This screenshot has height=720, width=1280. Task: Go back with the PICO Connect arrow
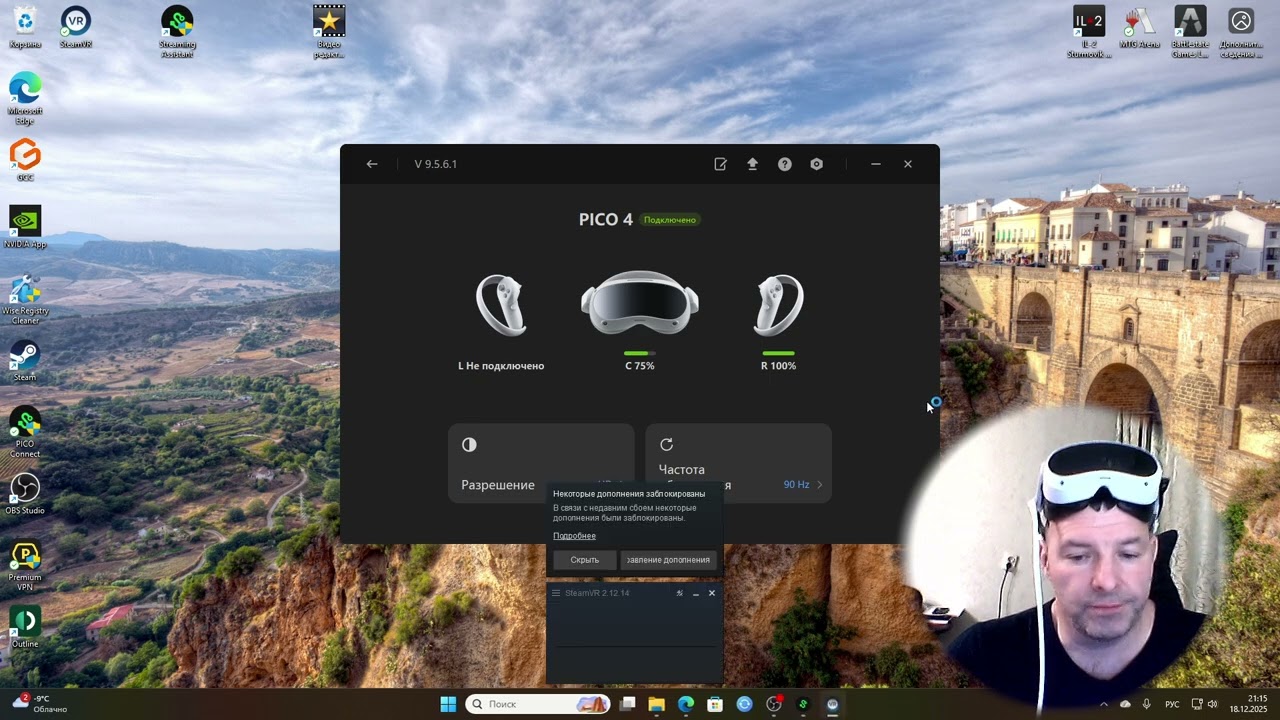tap(372, 164)
